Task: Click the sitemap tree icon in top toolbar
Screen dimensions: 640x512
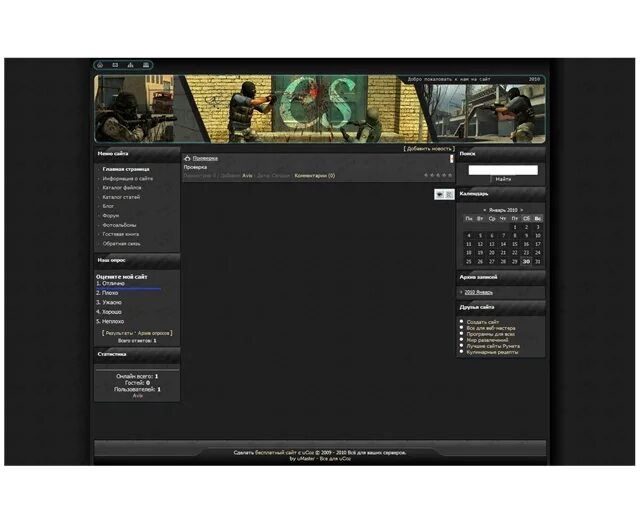Action: (131, 65)
